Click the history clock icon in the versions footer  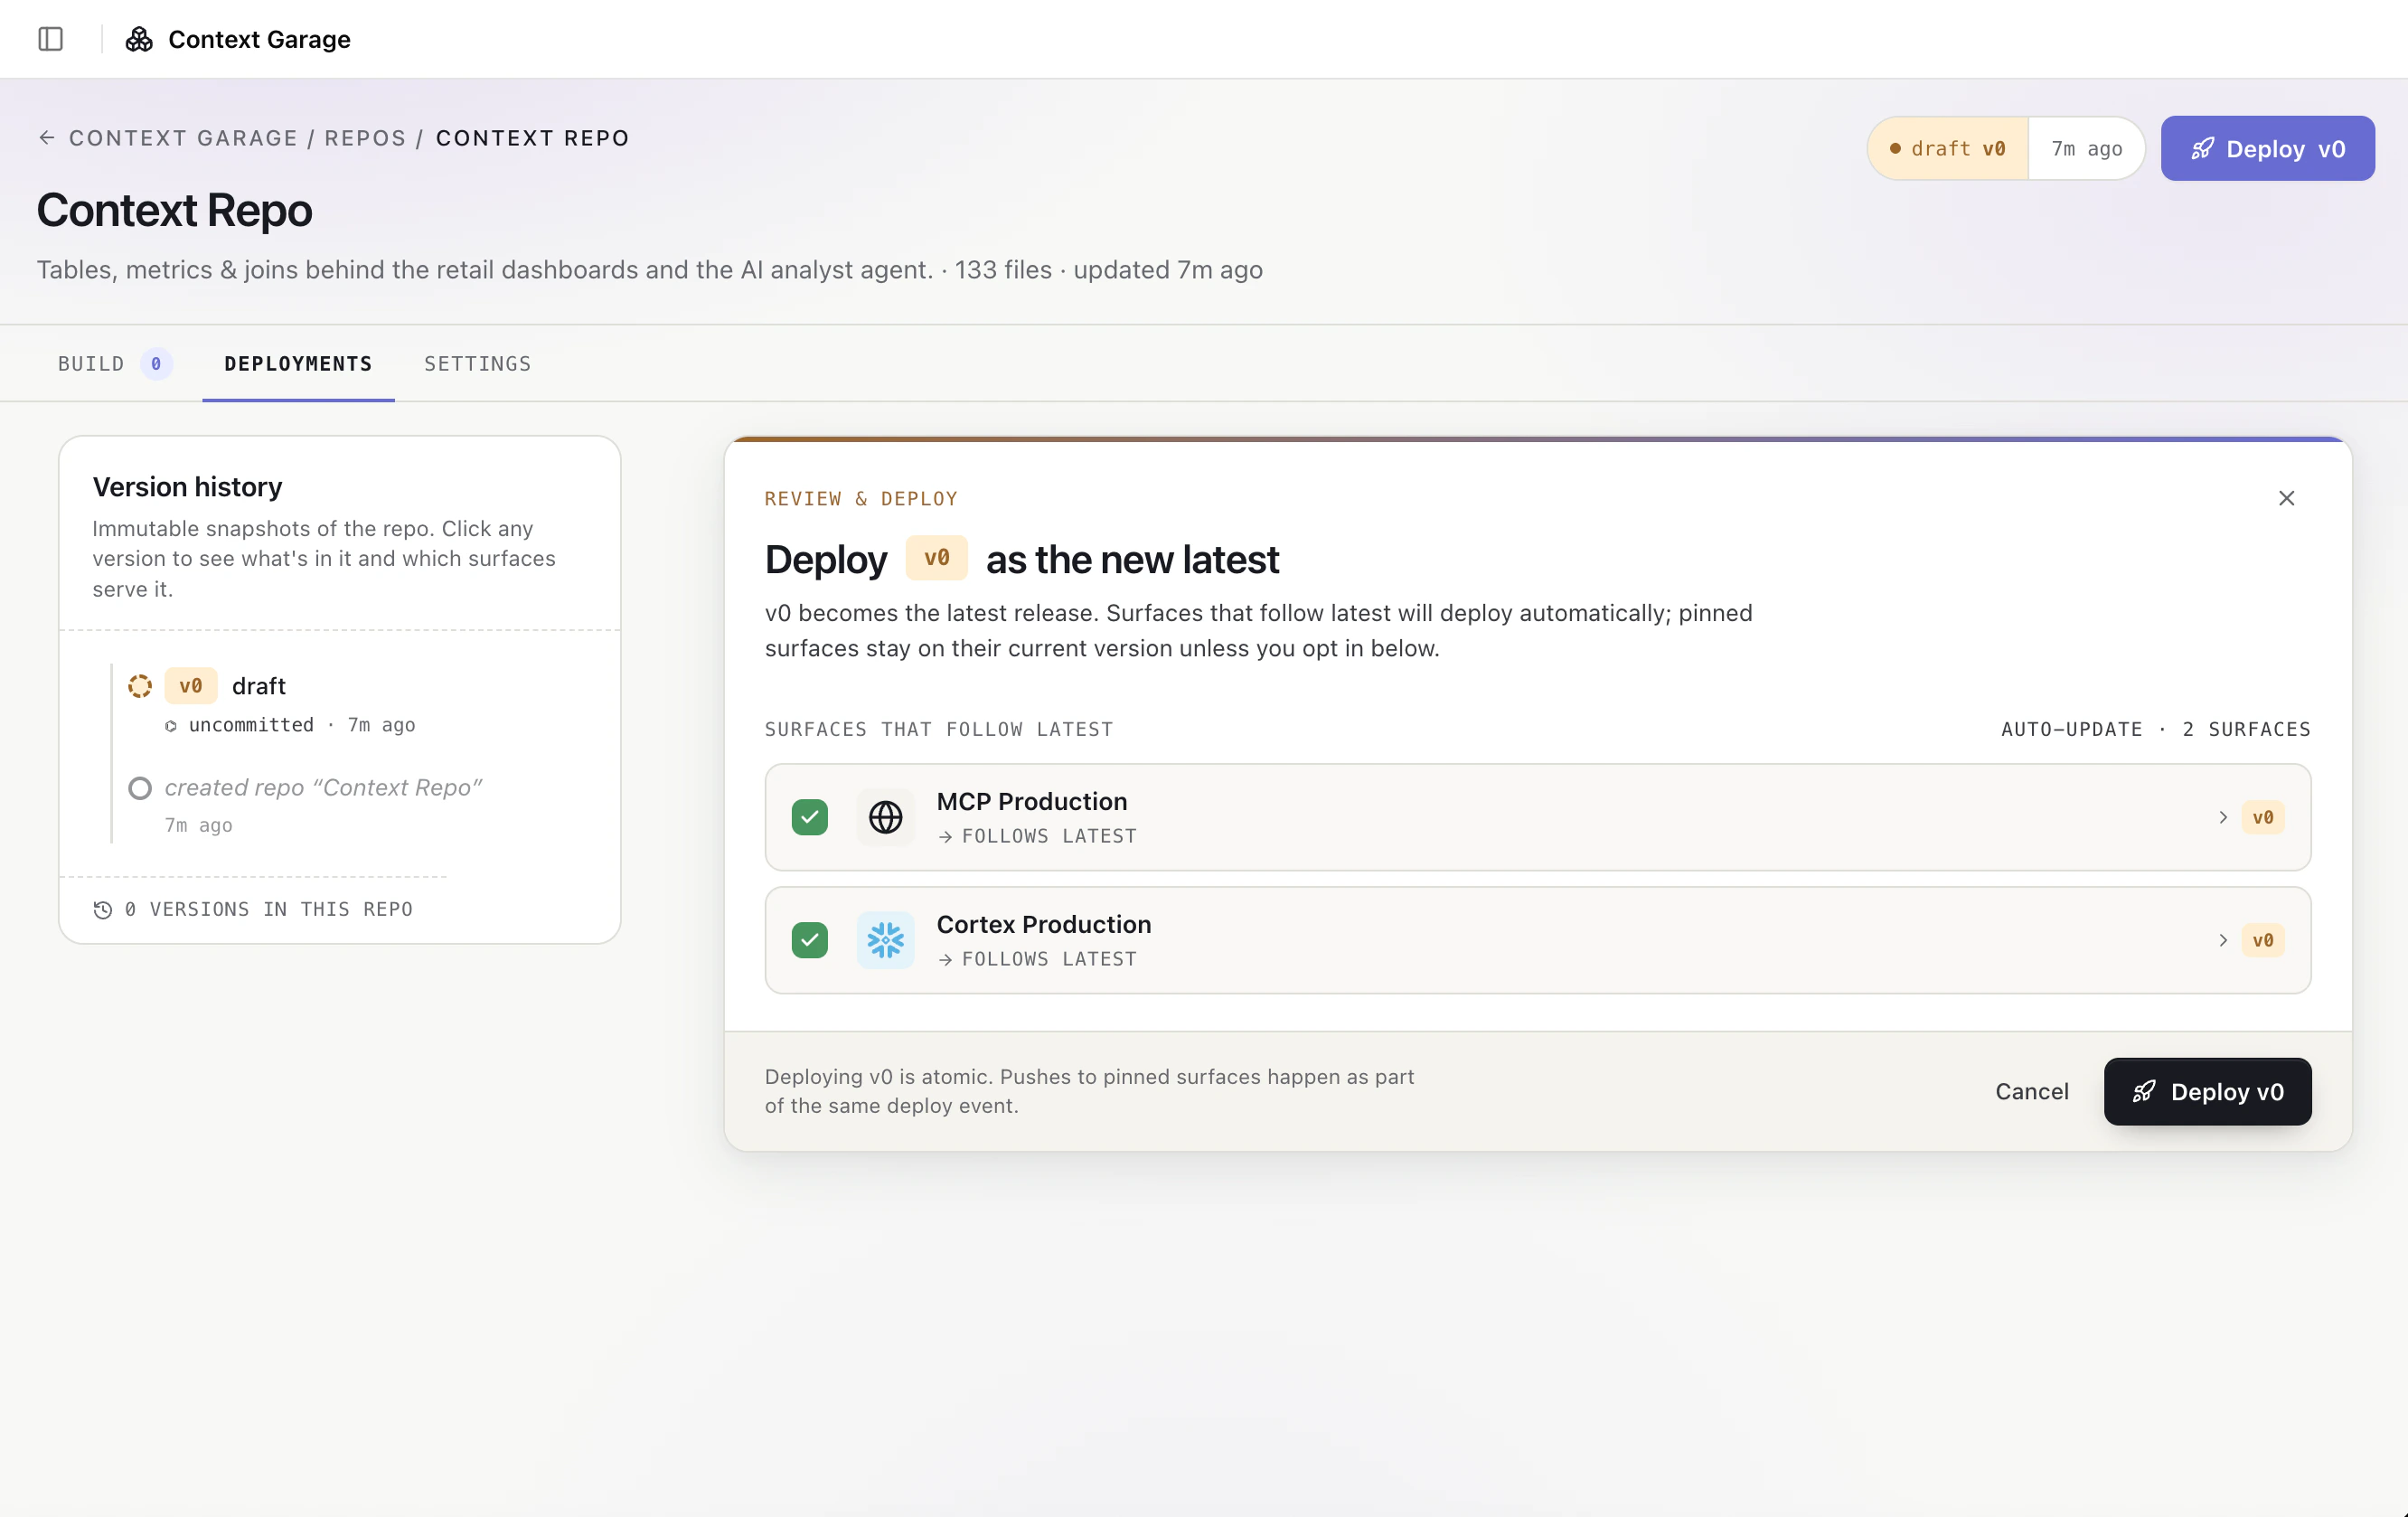click(102, 909)
